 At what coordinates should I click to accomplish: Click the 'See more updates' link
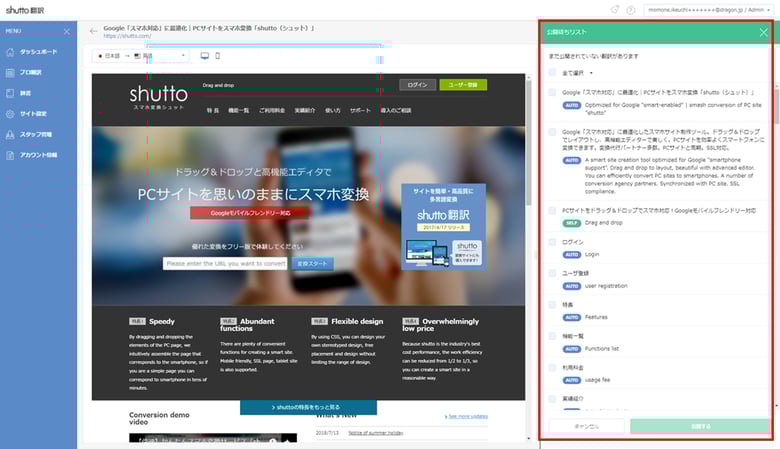point(466,416)
